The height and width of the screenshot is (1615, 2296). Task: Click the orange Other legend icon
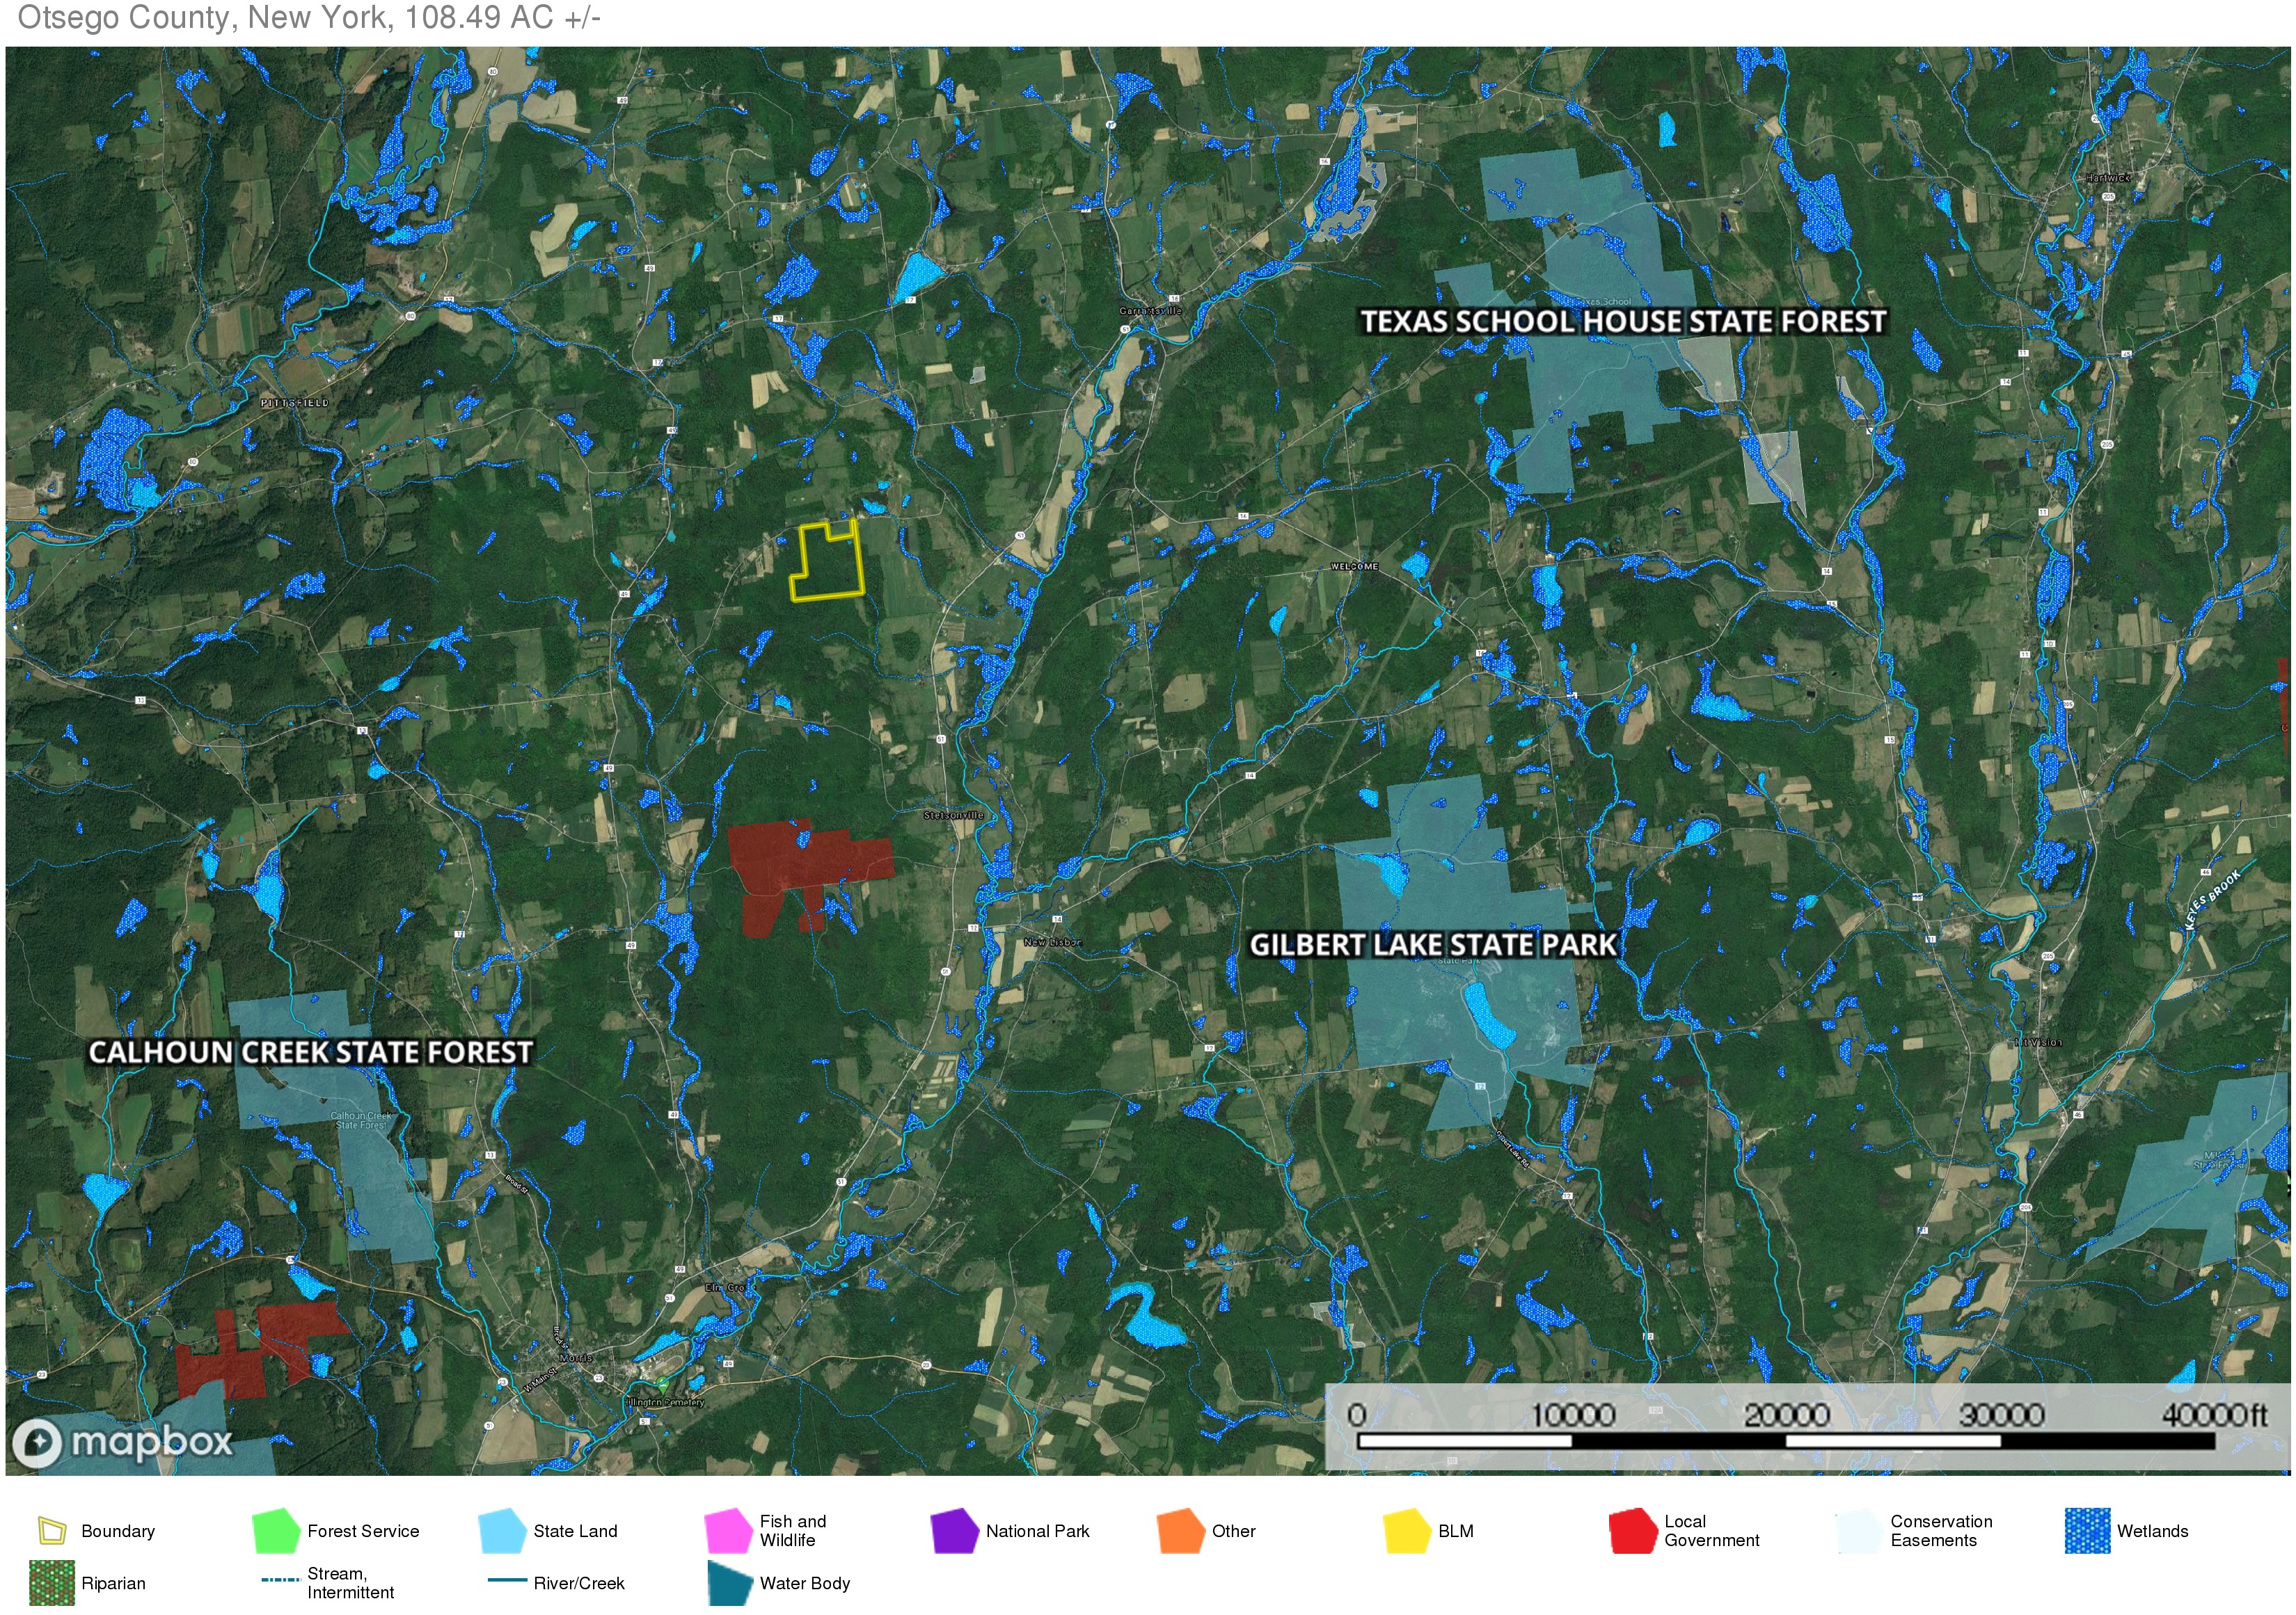point(1180,1530)
